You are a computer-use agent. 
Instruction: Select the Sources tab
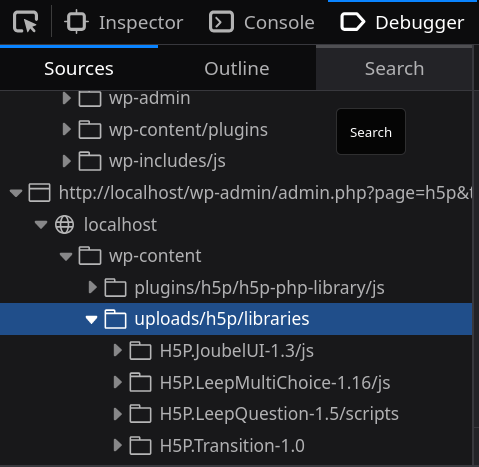click(79, 69)
